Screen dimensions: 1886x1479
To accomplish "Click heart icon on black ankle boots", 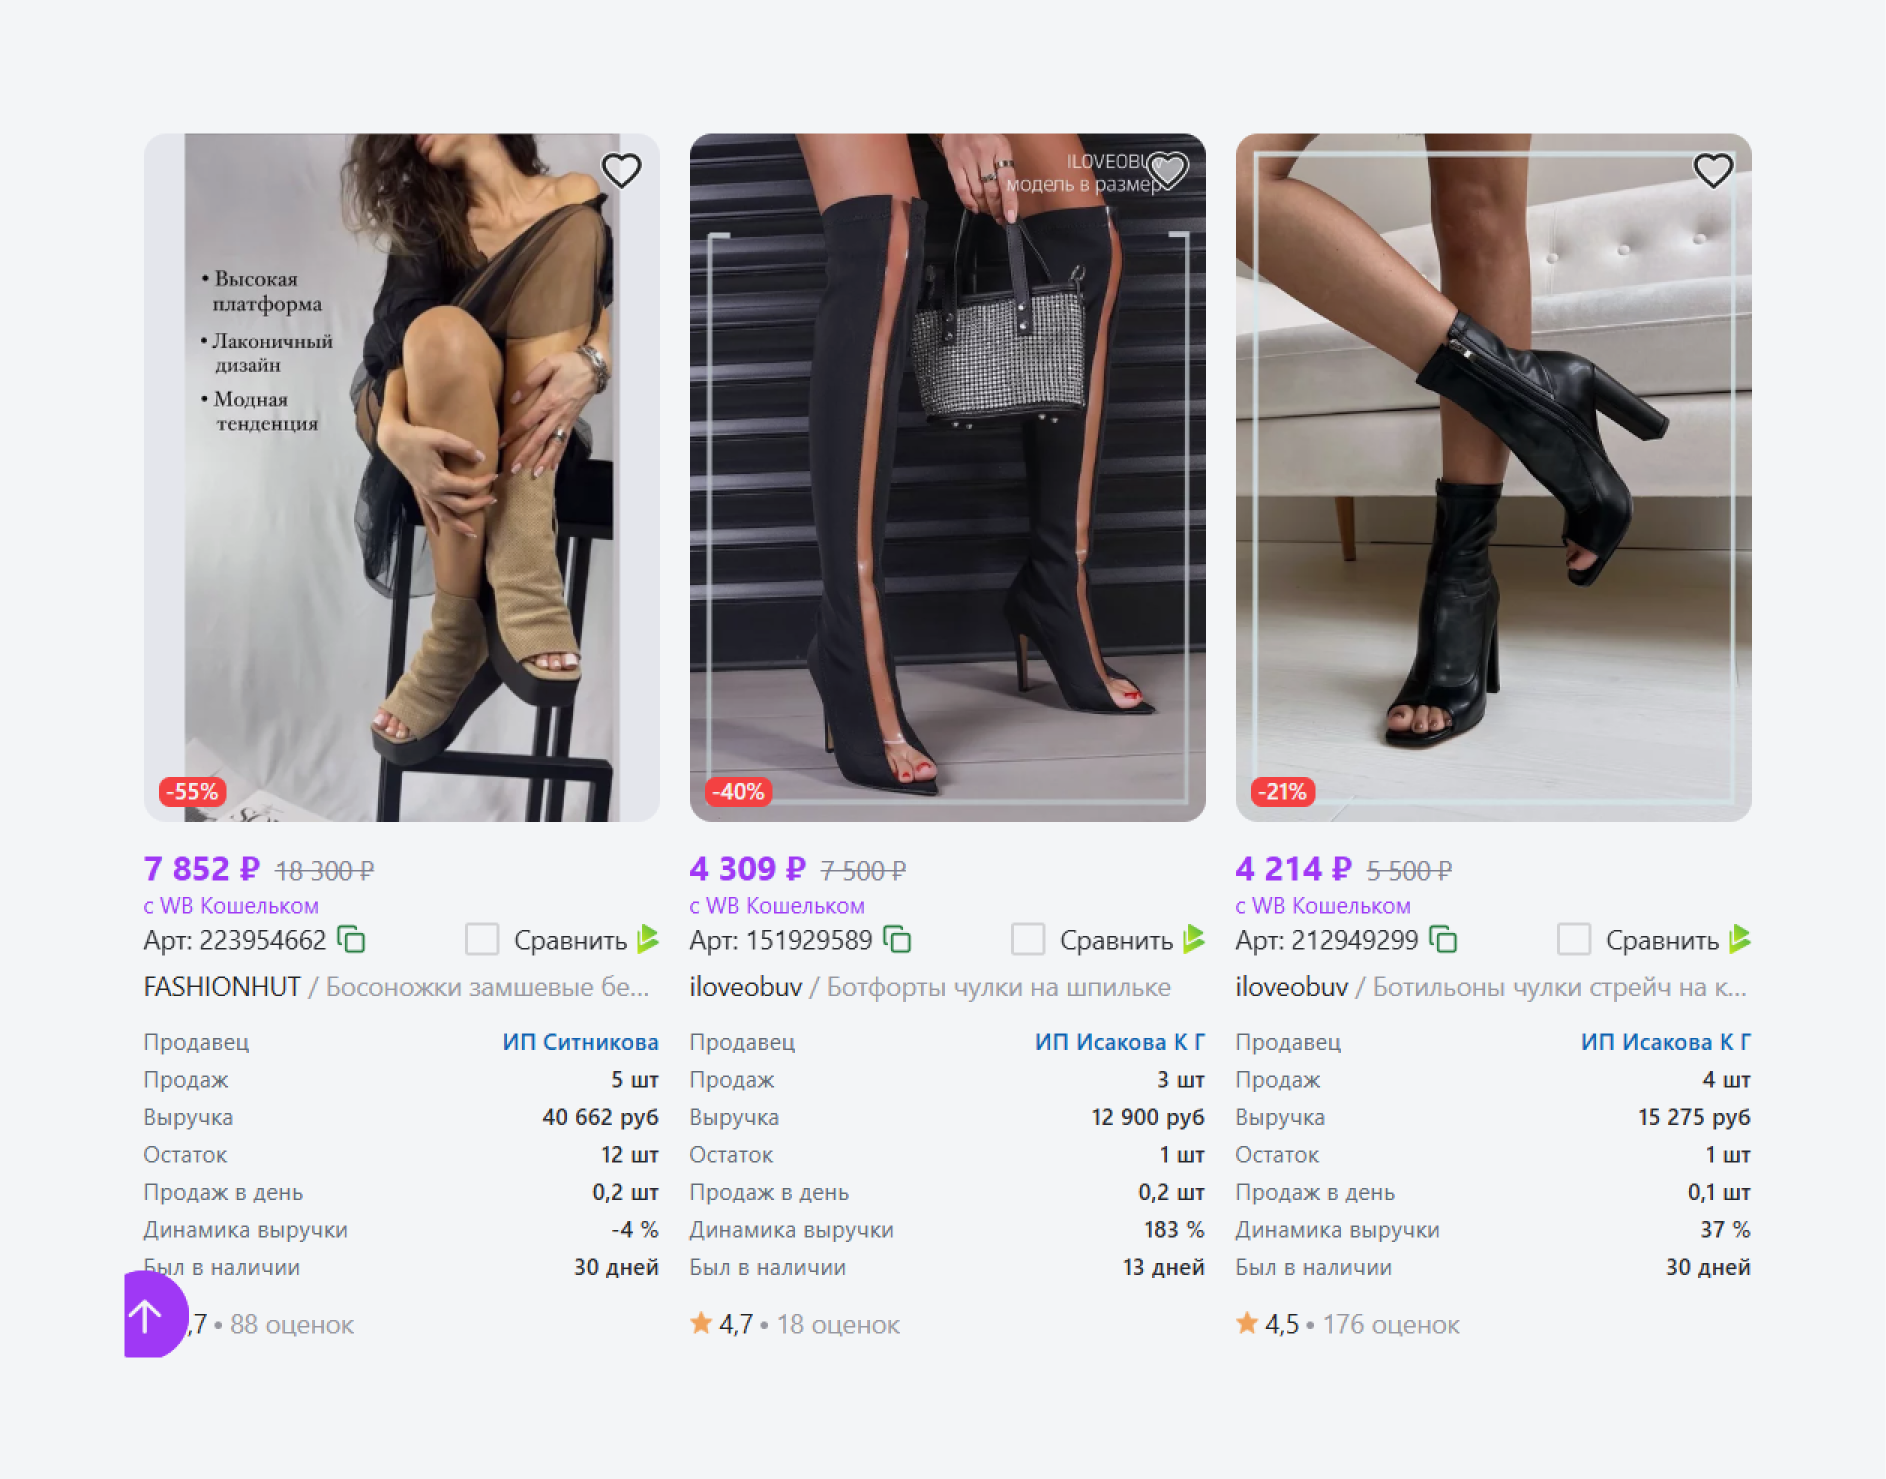I will tap(1713, 171).
